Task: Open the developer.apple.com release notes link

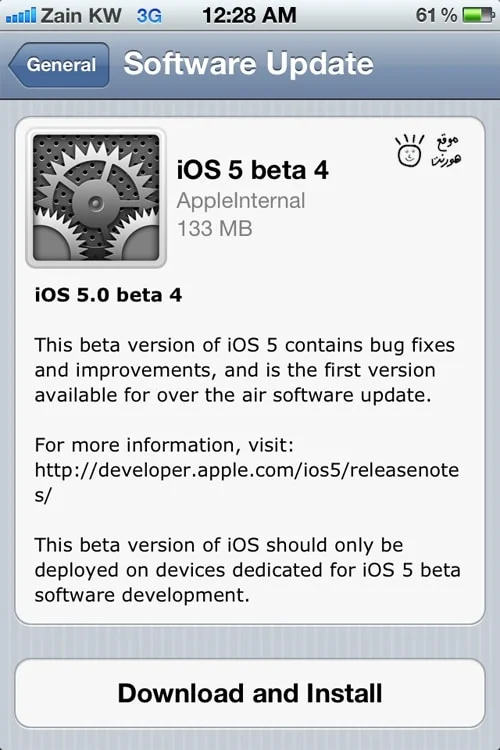Action: click(247, 483)
